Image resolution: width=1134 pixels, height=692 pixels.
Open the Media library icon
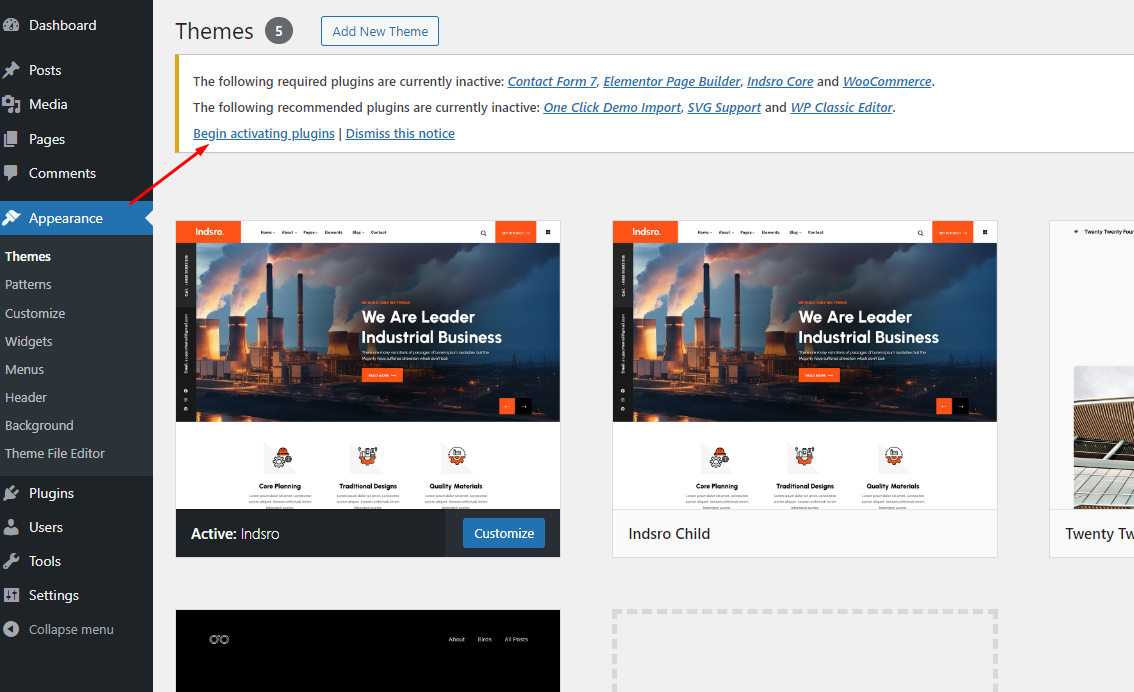tap(11, 104)
